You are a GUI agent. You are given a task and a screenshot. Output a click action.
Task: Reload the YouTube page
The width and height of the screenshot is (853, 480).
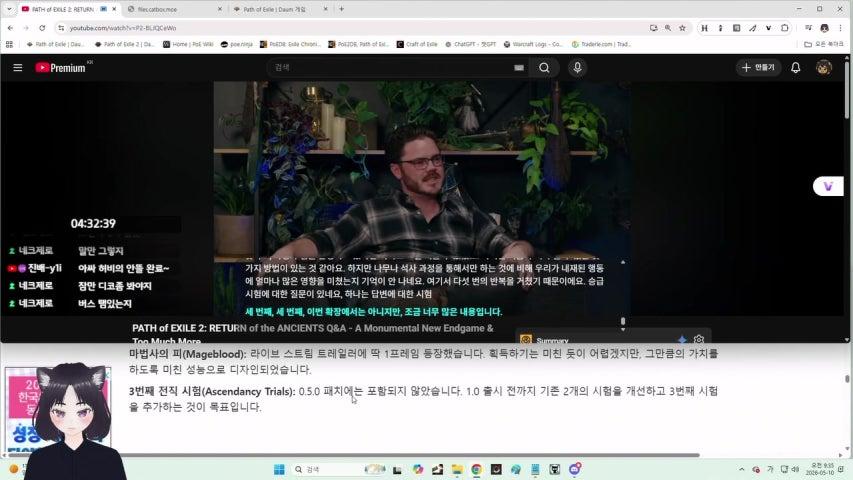click(x=42, y=28)
